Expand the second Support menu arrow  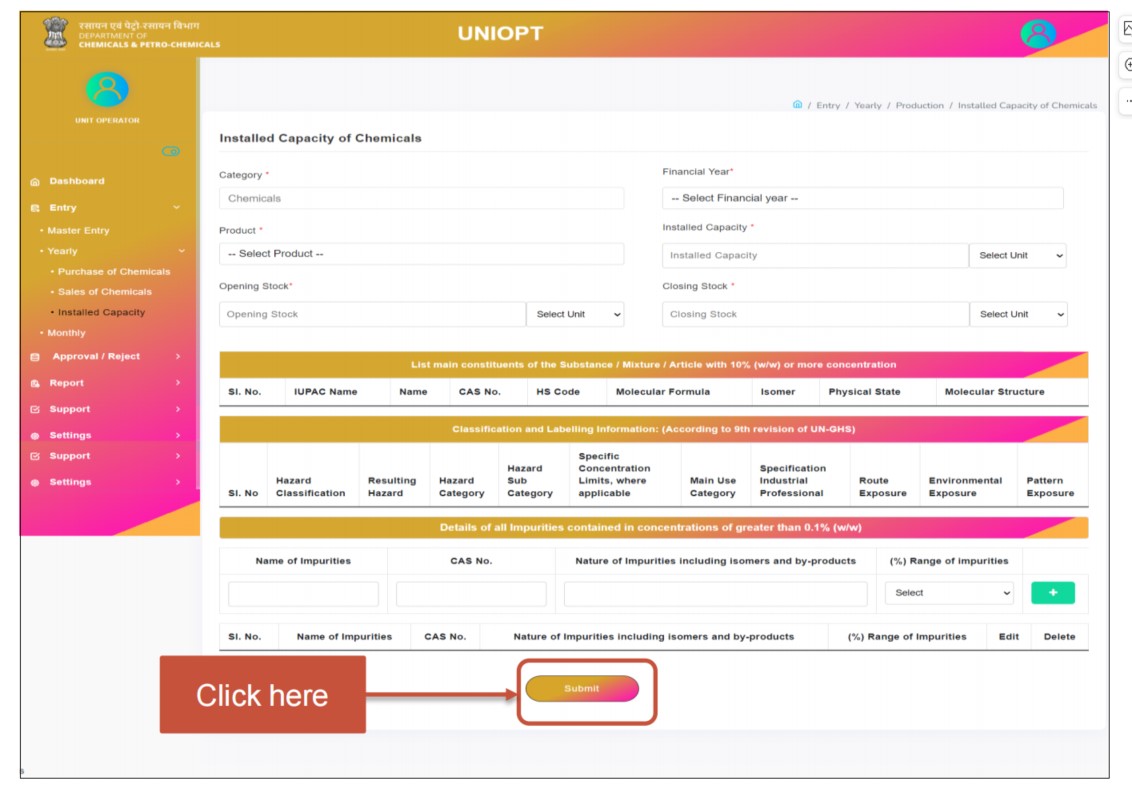click(178, 456)
